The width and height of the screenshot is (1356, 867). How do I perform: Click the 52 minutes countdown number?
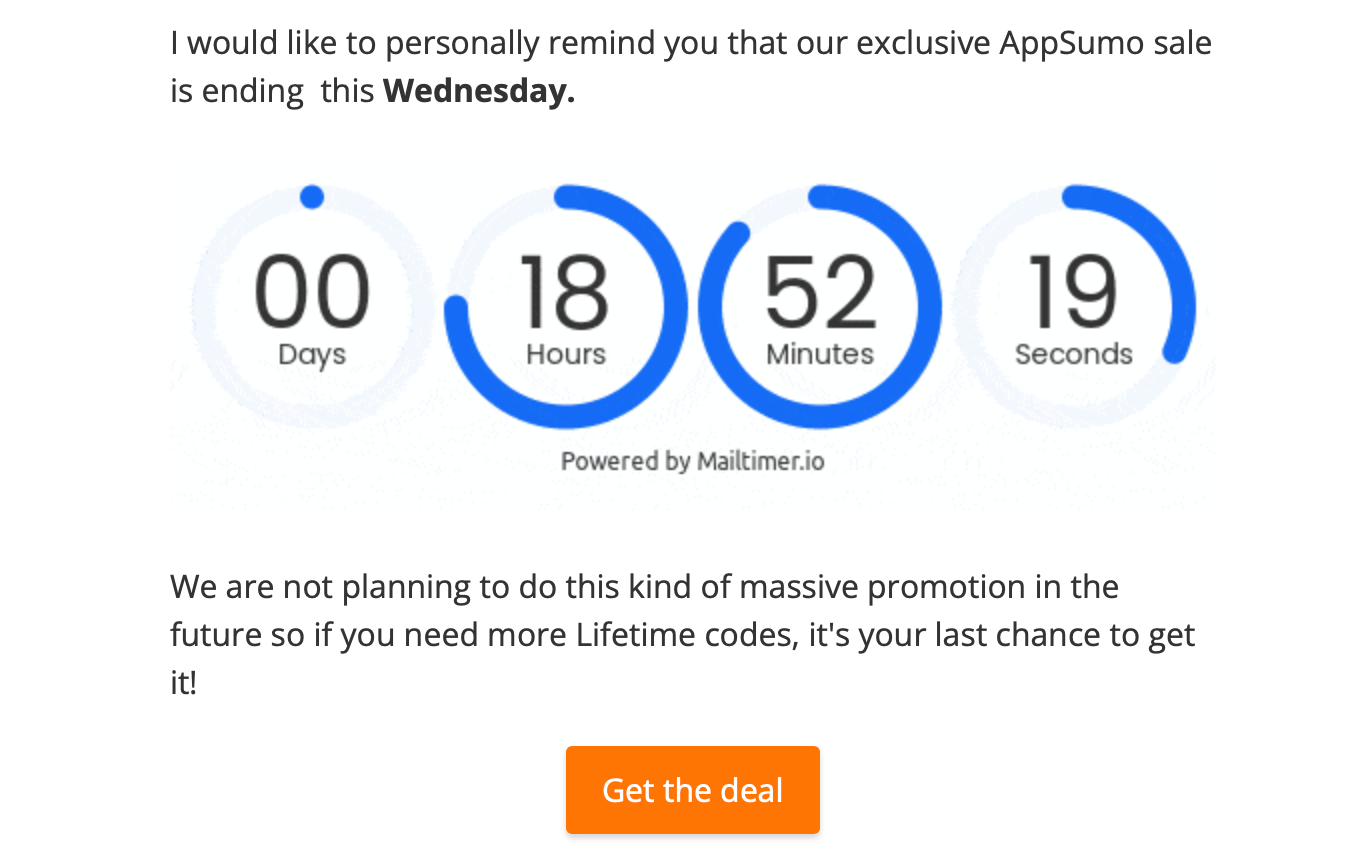820,292
